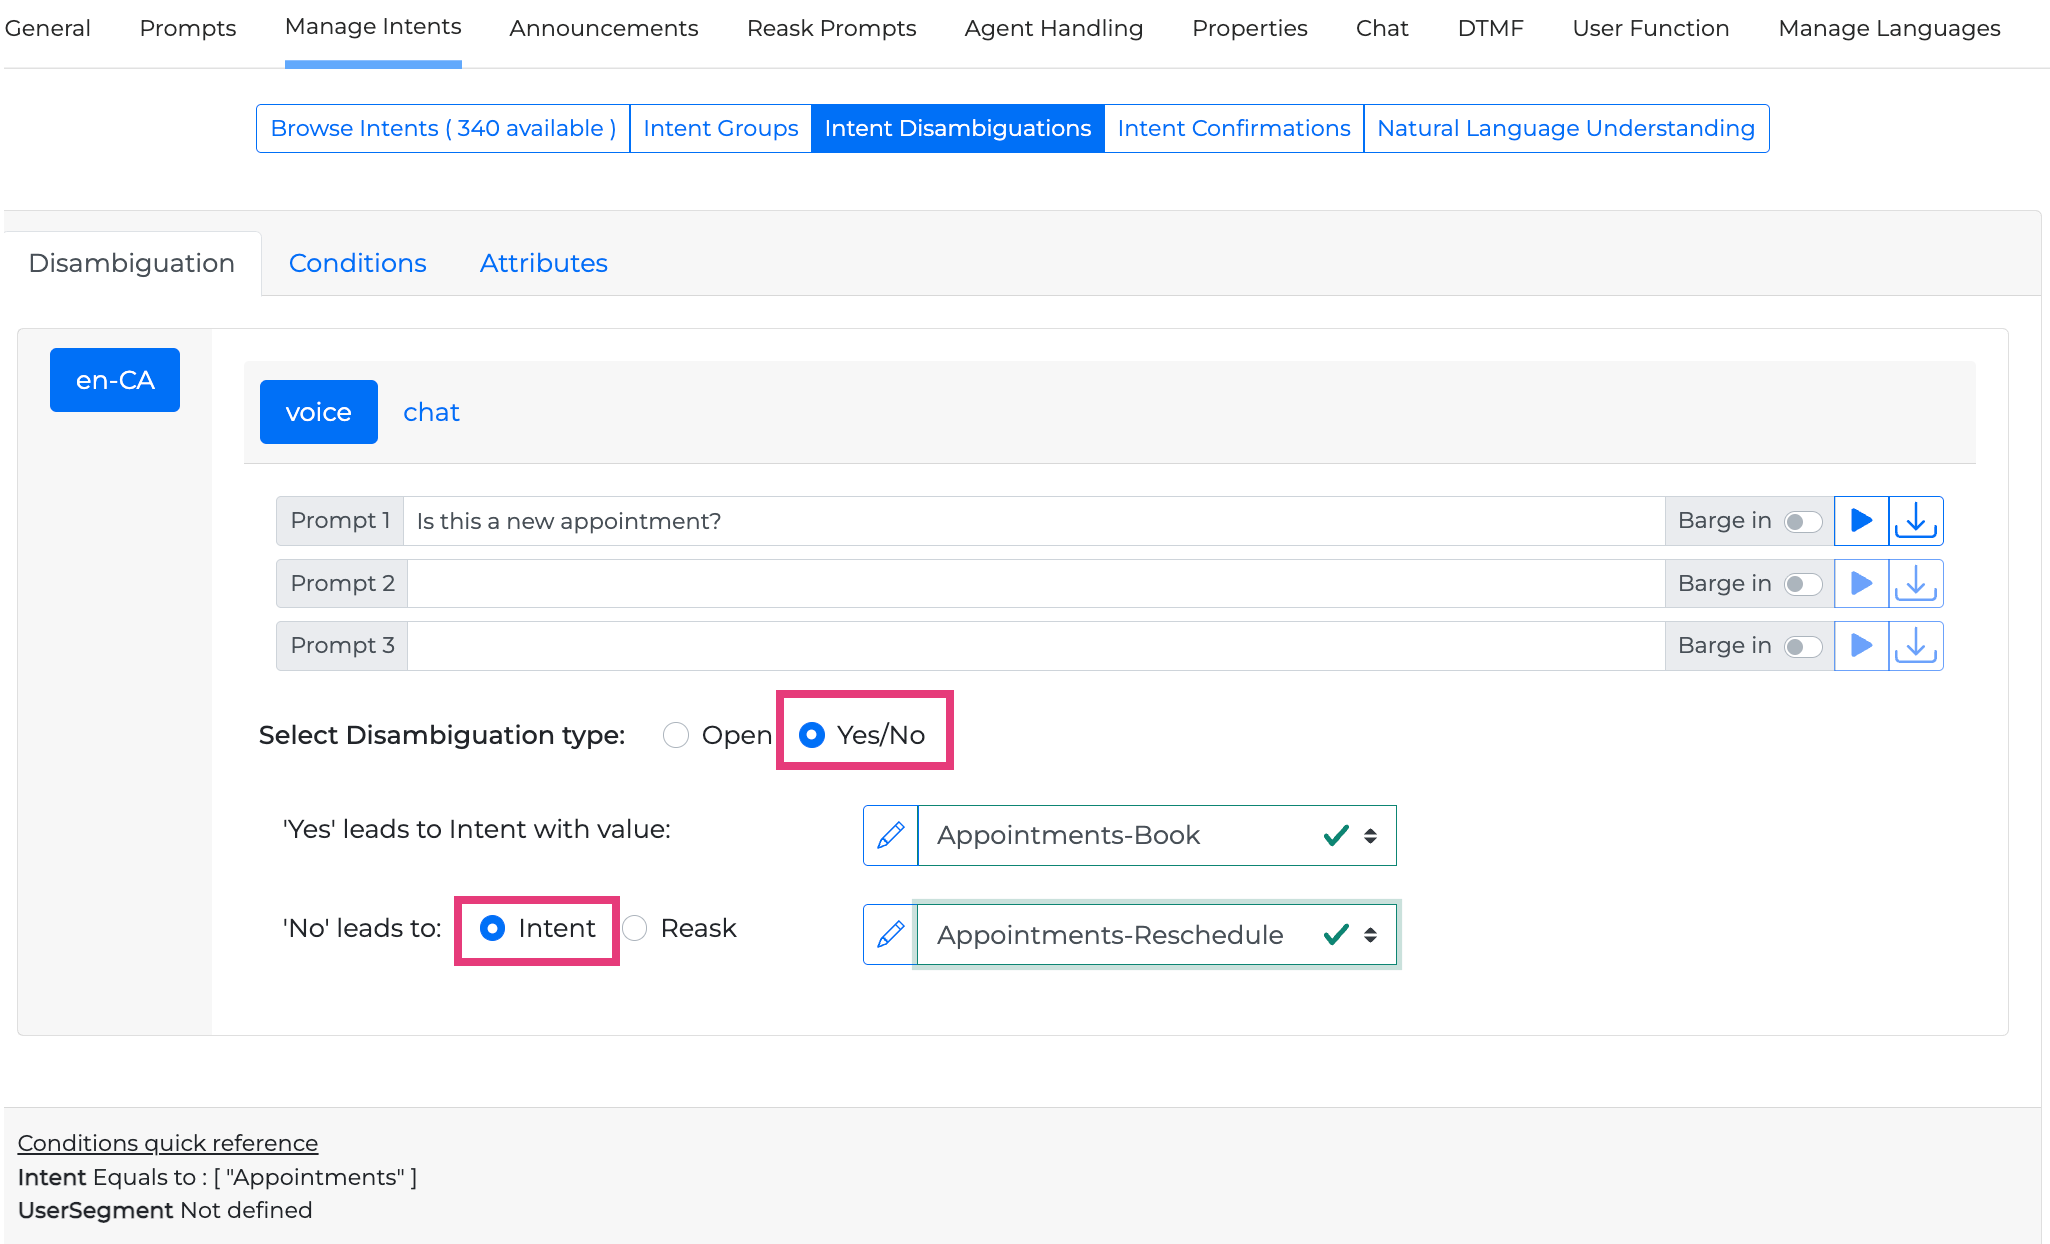This screenshot has width=2050, height=1244.
Task: Choose Reask for 'No' leads to
Action: [x=635, y=929]
